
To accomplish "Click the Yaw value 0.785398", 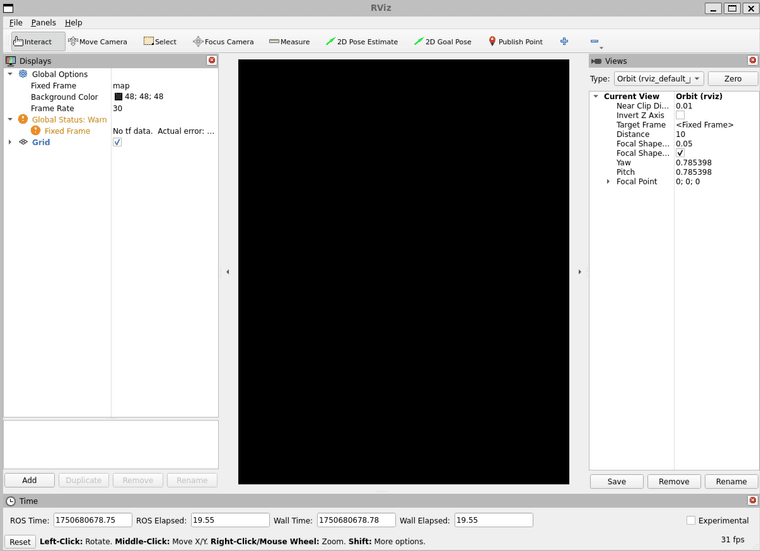I will click(694, 162).
